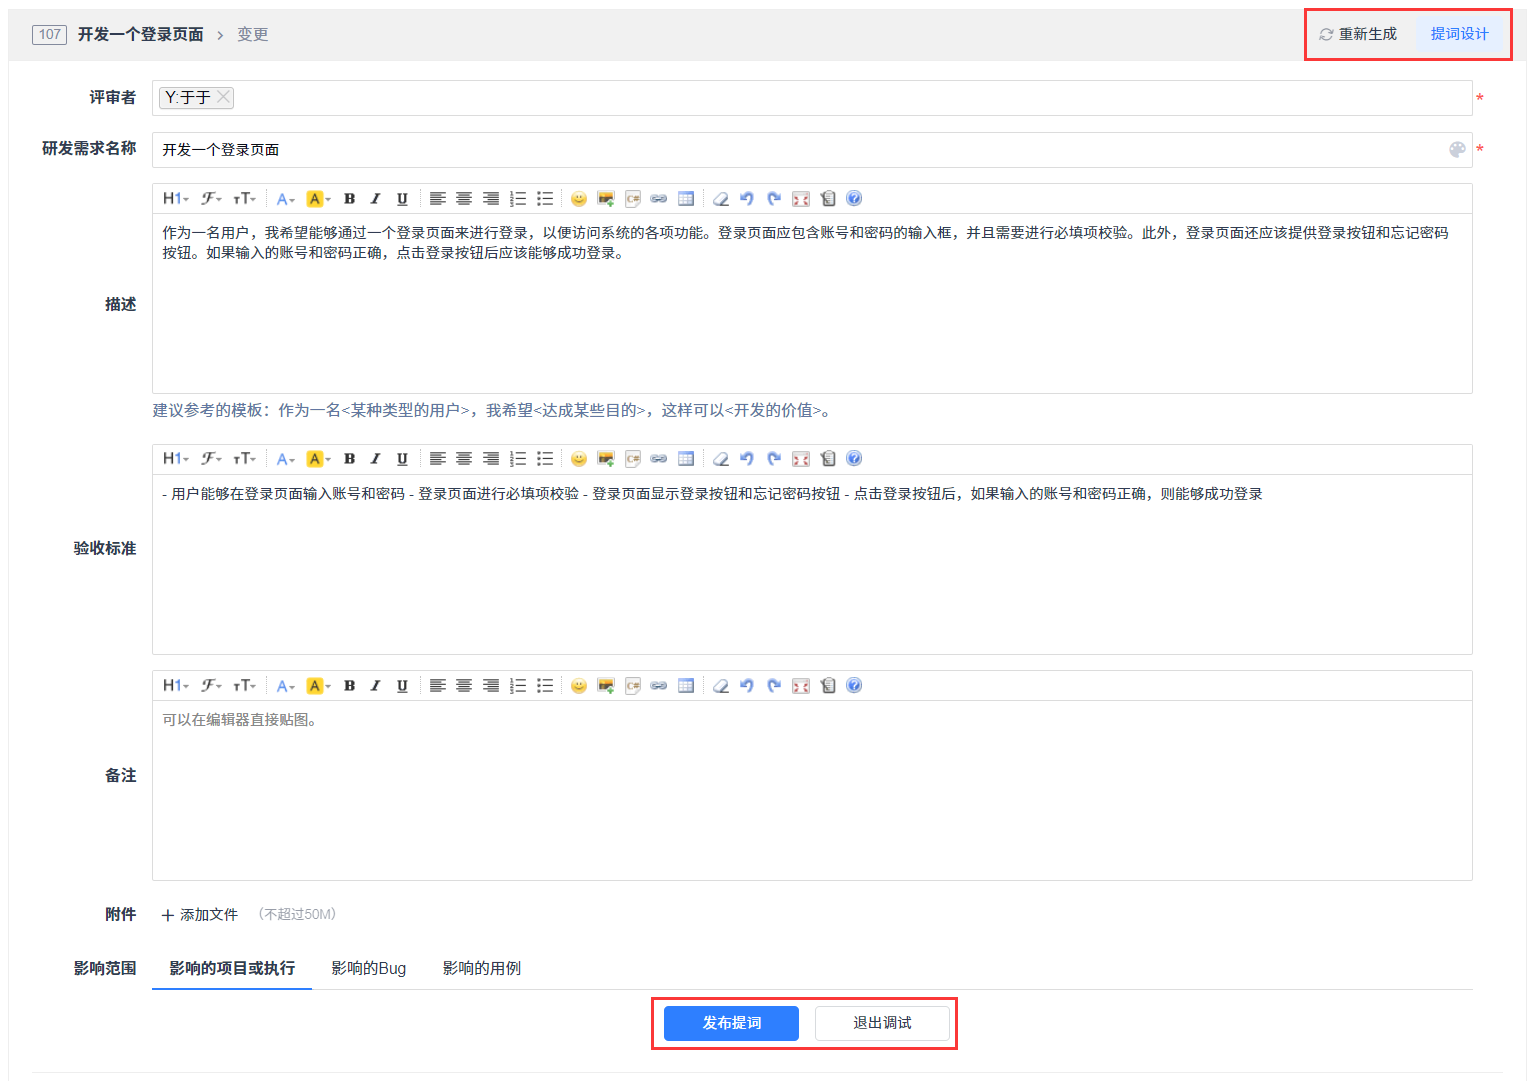Align text left in 备注 editor
The width and height of the screenshot is (1536, 1081).
438,686
